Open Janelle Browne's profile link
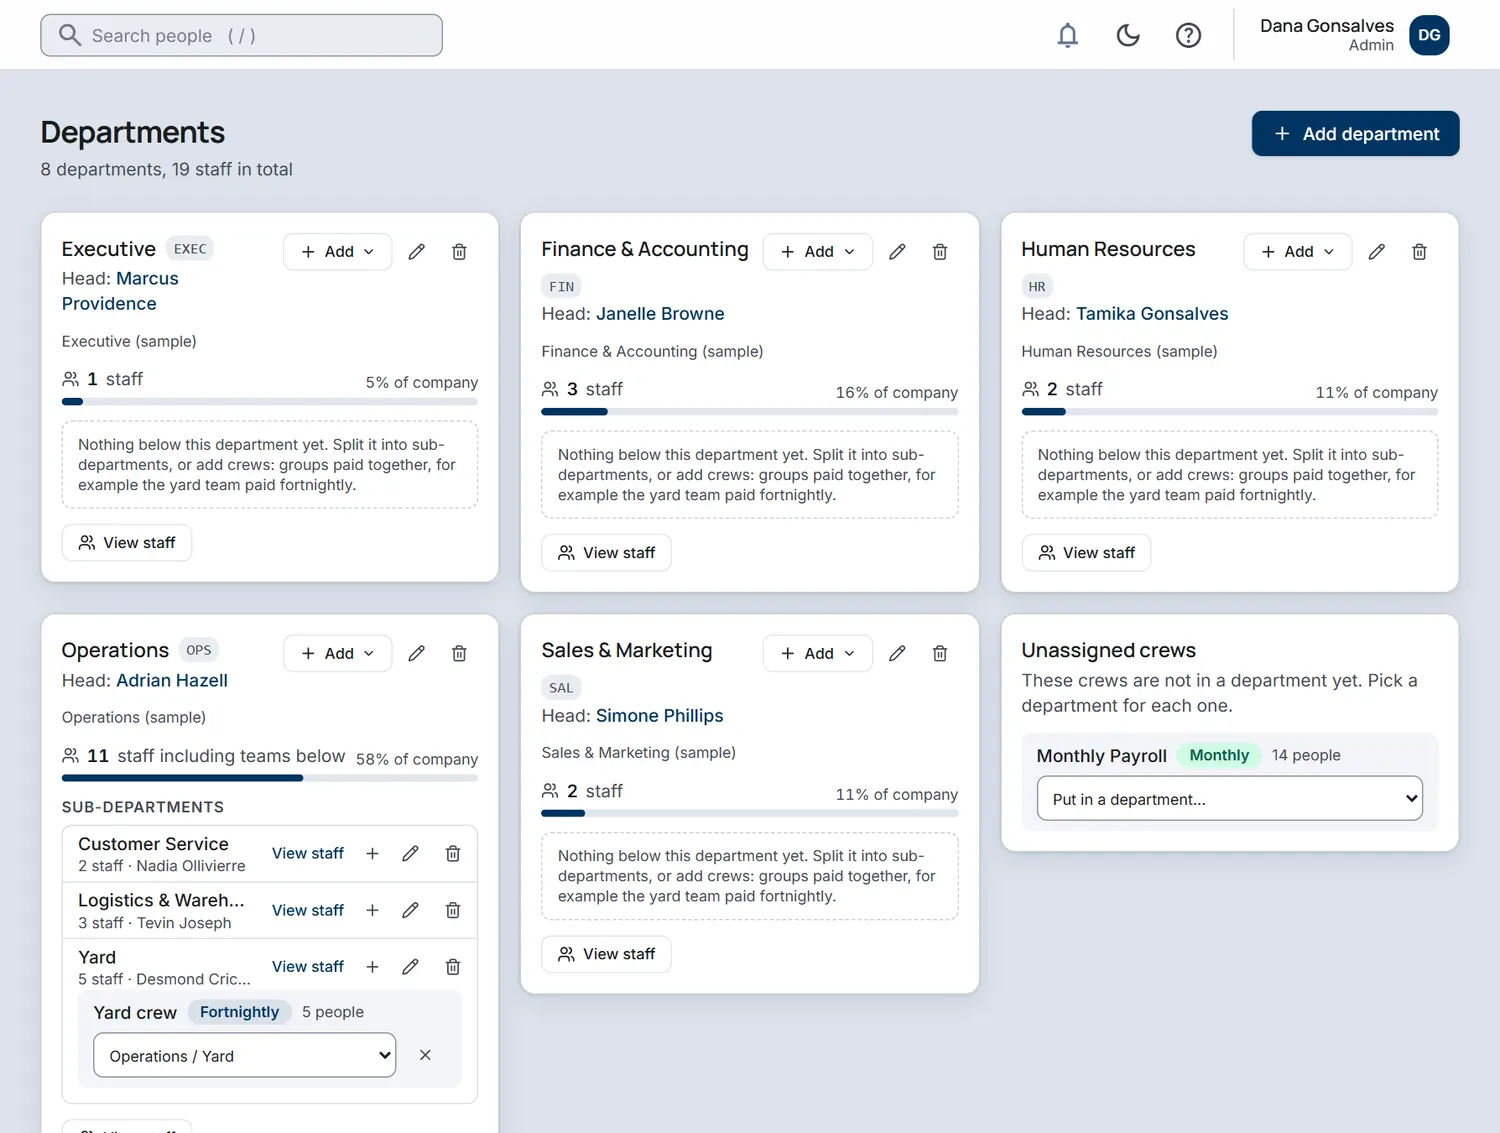 [x=660, y=314]
